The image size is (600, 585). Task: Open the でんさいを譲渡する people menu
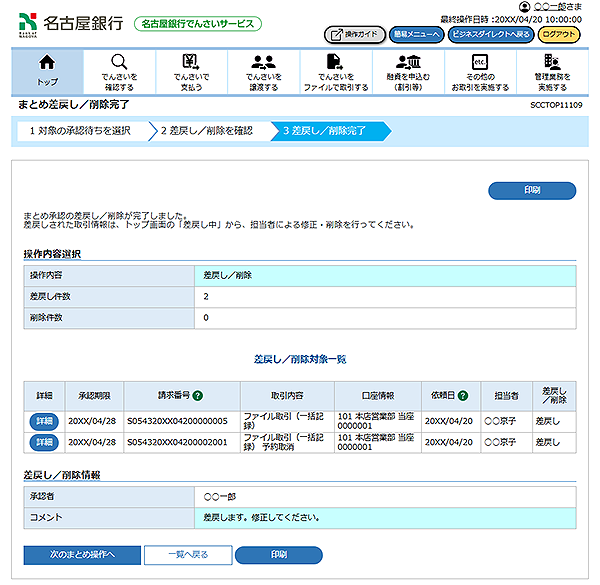263,71
